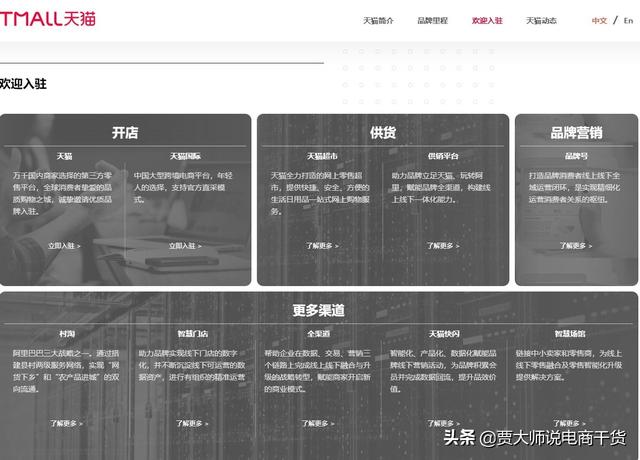Click 了解更多 under 全渠道

click(318, 423)
